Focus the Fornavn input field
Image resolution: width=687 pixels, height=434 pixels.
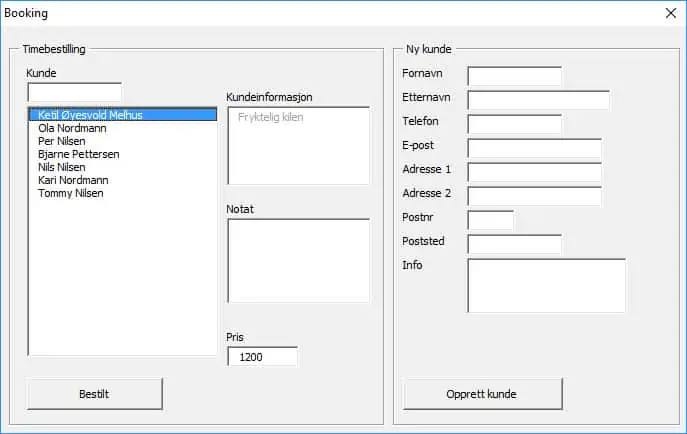[514, 76]
